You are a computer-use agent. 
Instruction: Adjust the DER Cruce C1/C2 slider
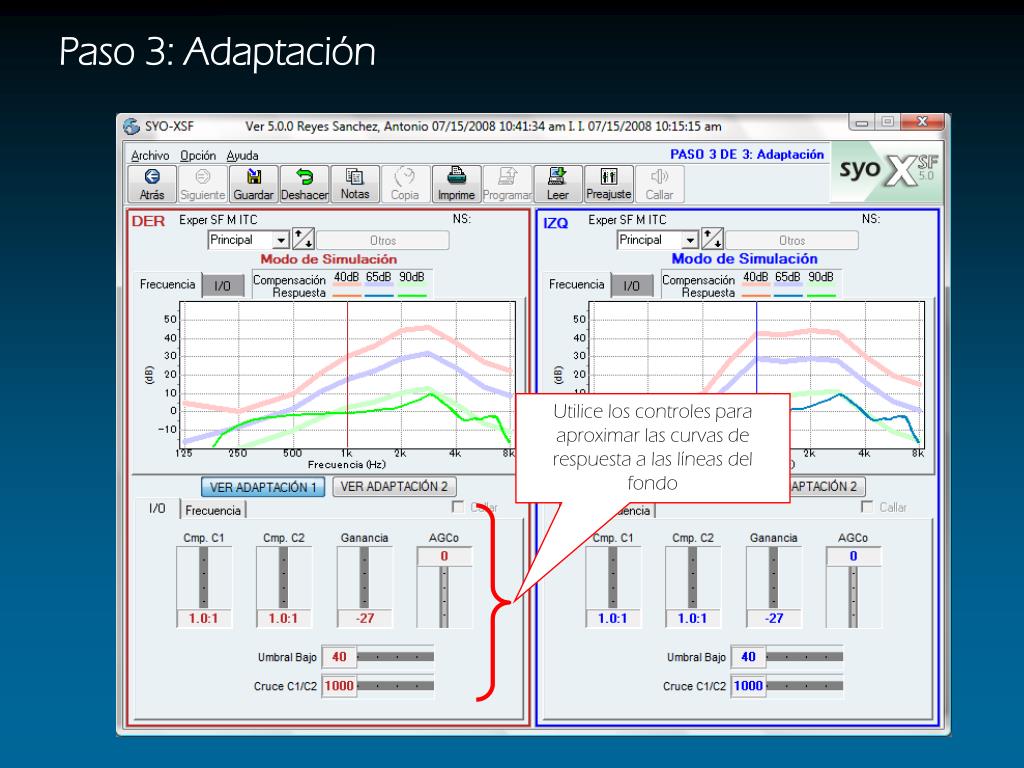pyautogui.click(x=396, y=686)
